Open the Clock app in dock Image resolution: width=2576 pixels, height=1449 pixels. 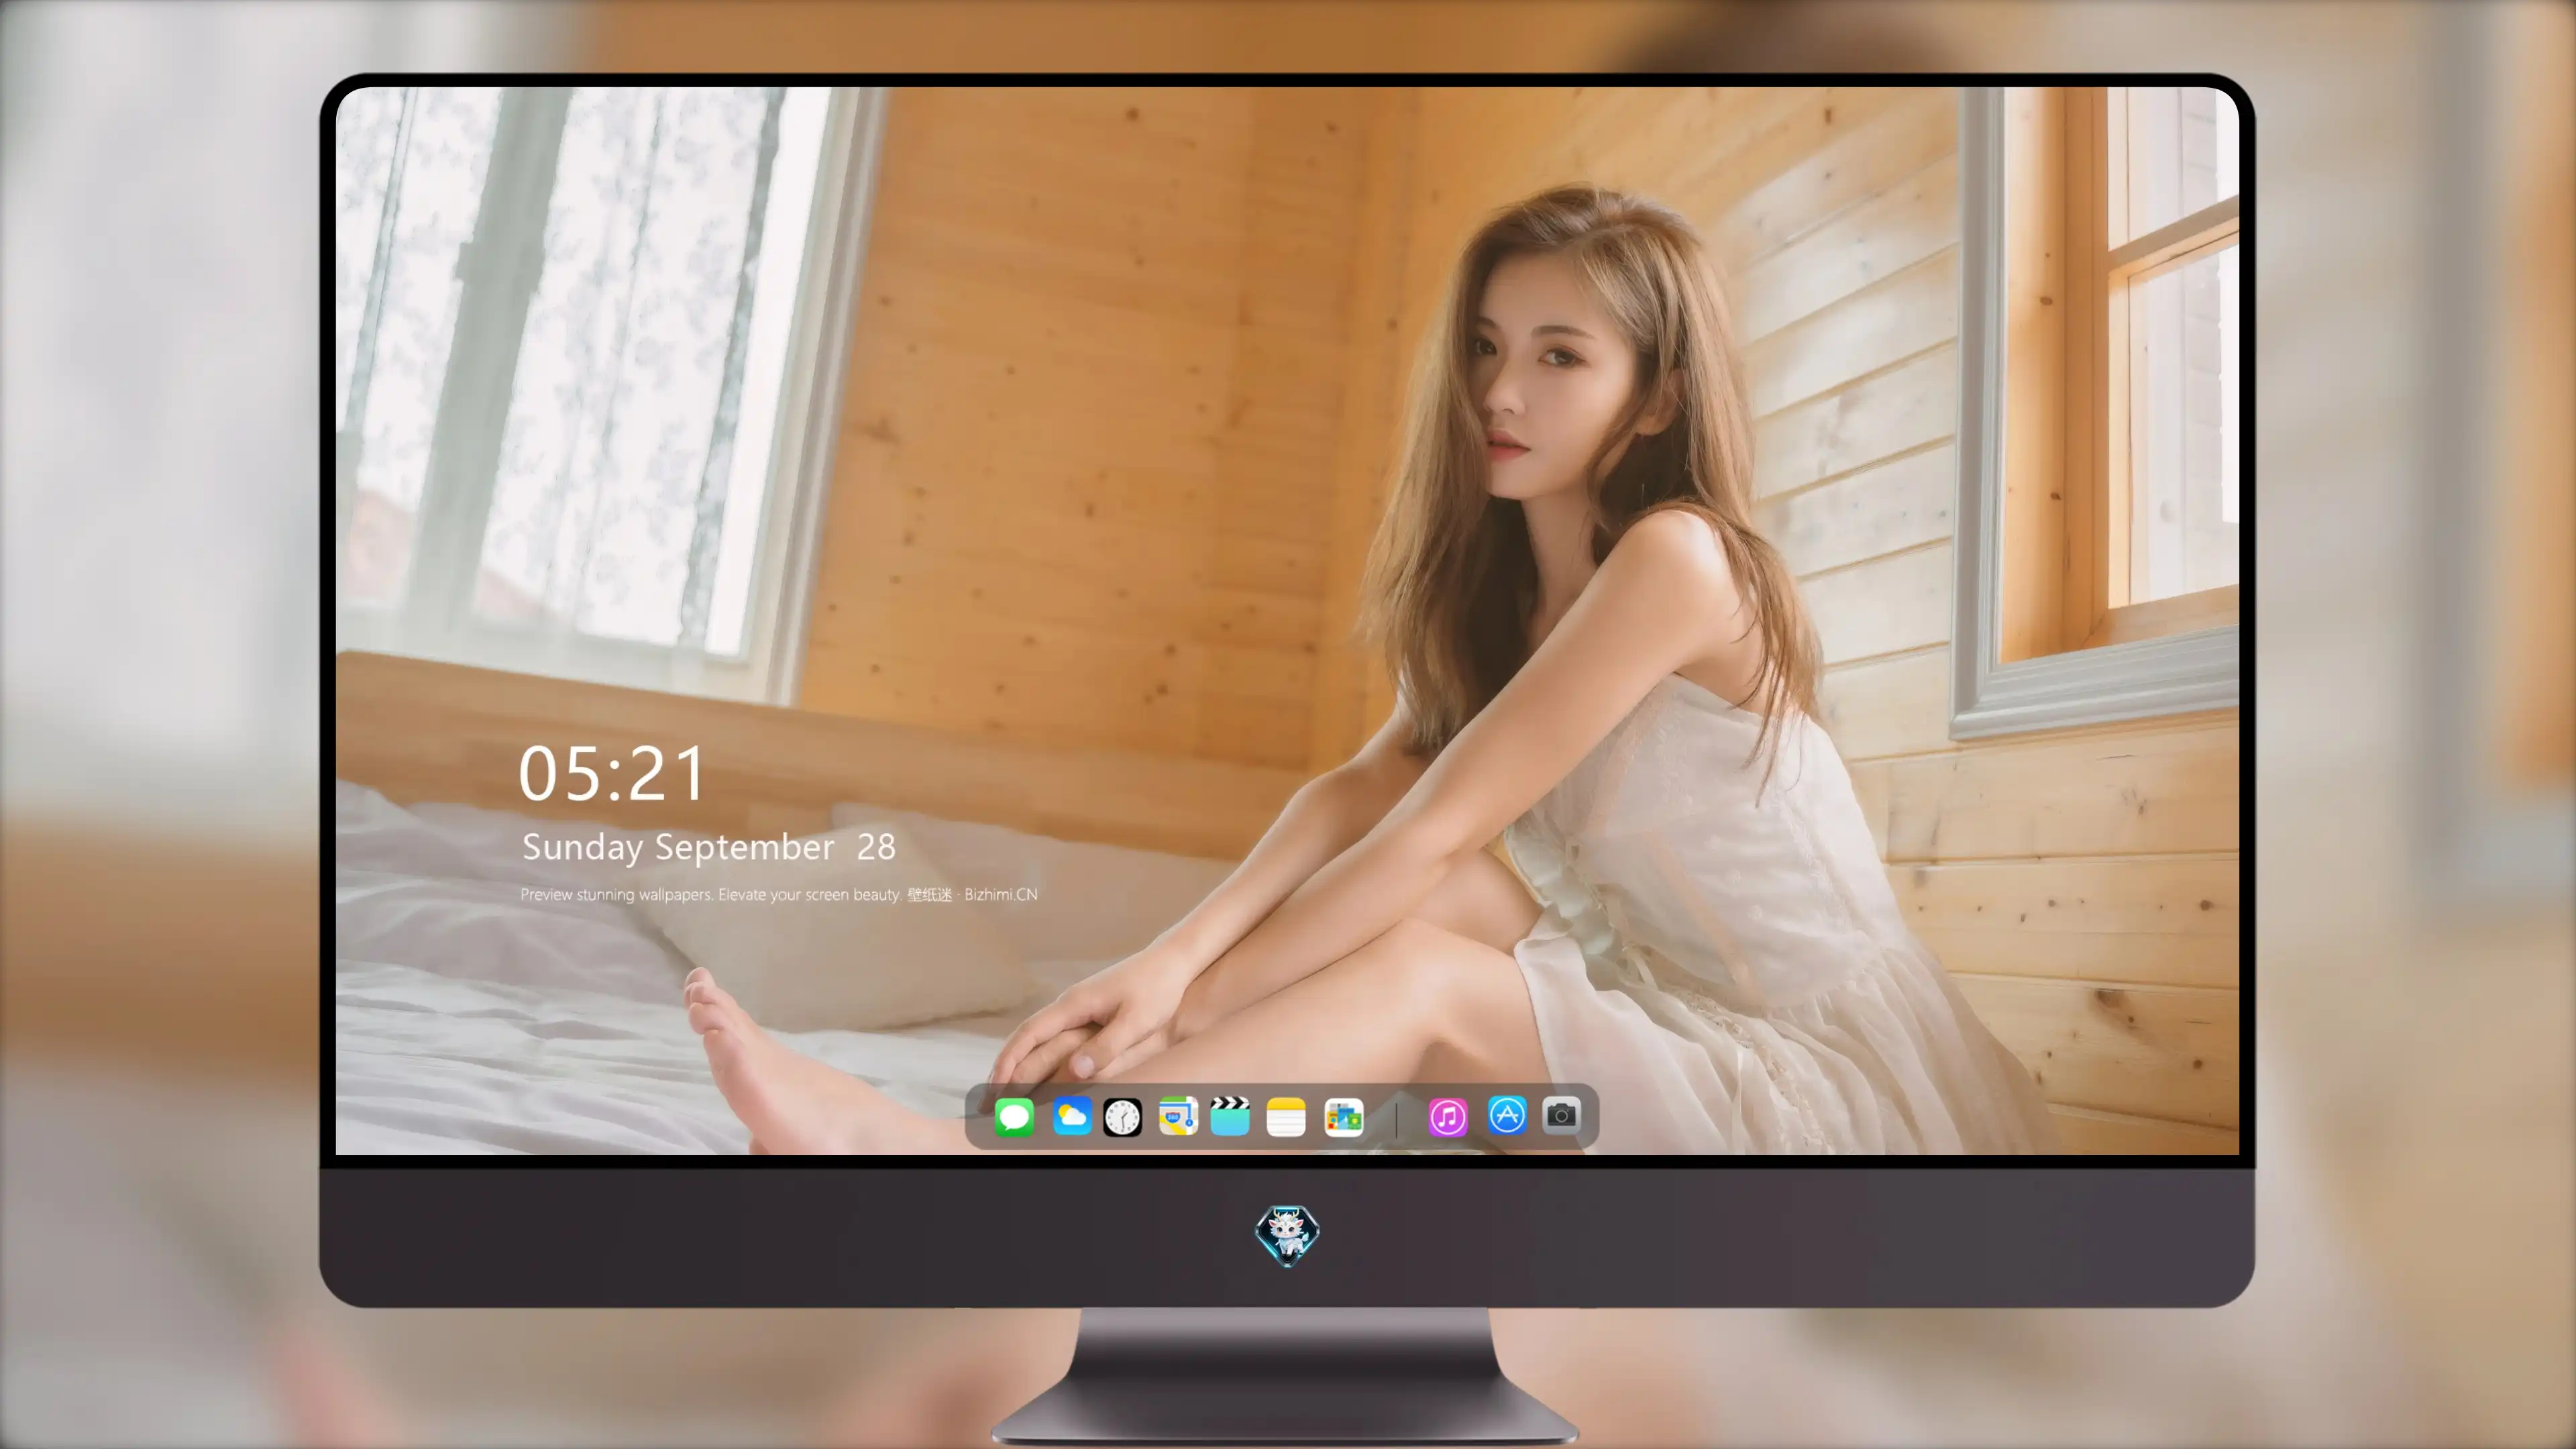click(x=1122, y=1116)
